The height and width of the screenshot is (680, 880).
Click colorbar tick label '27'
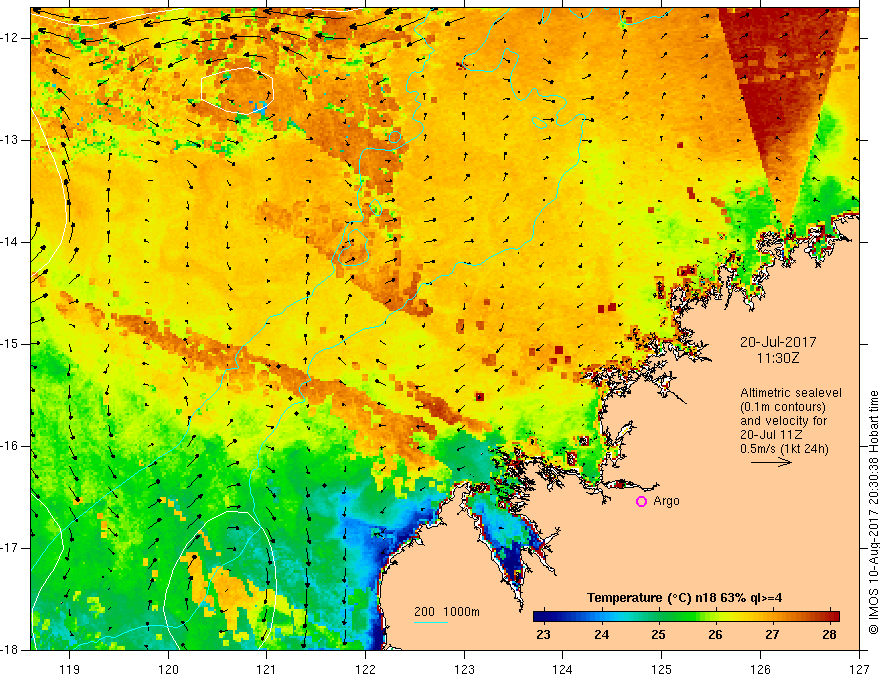772,635
